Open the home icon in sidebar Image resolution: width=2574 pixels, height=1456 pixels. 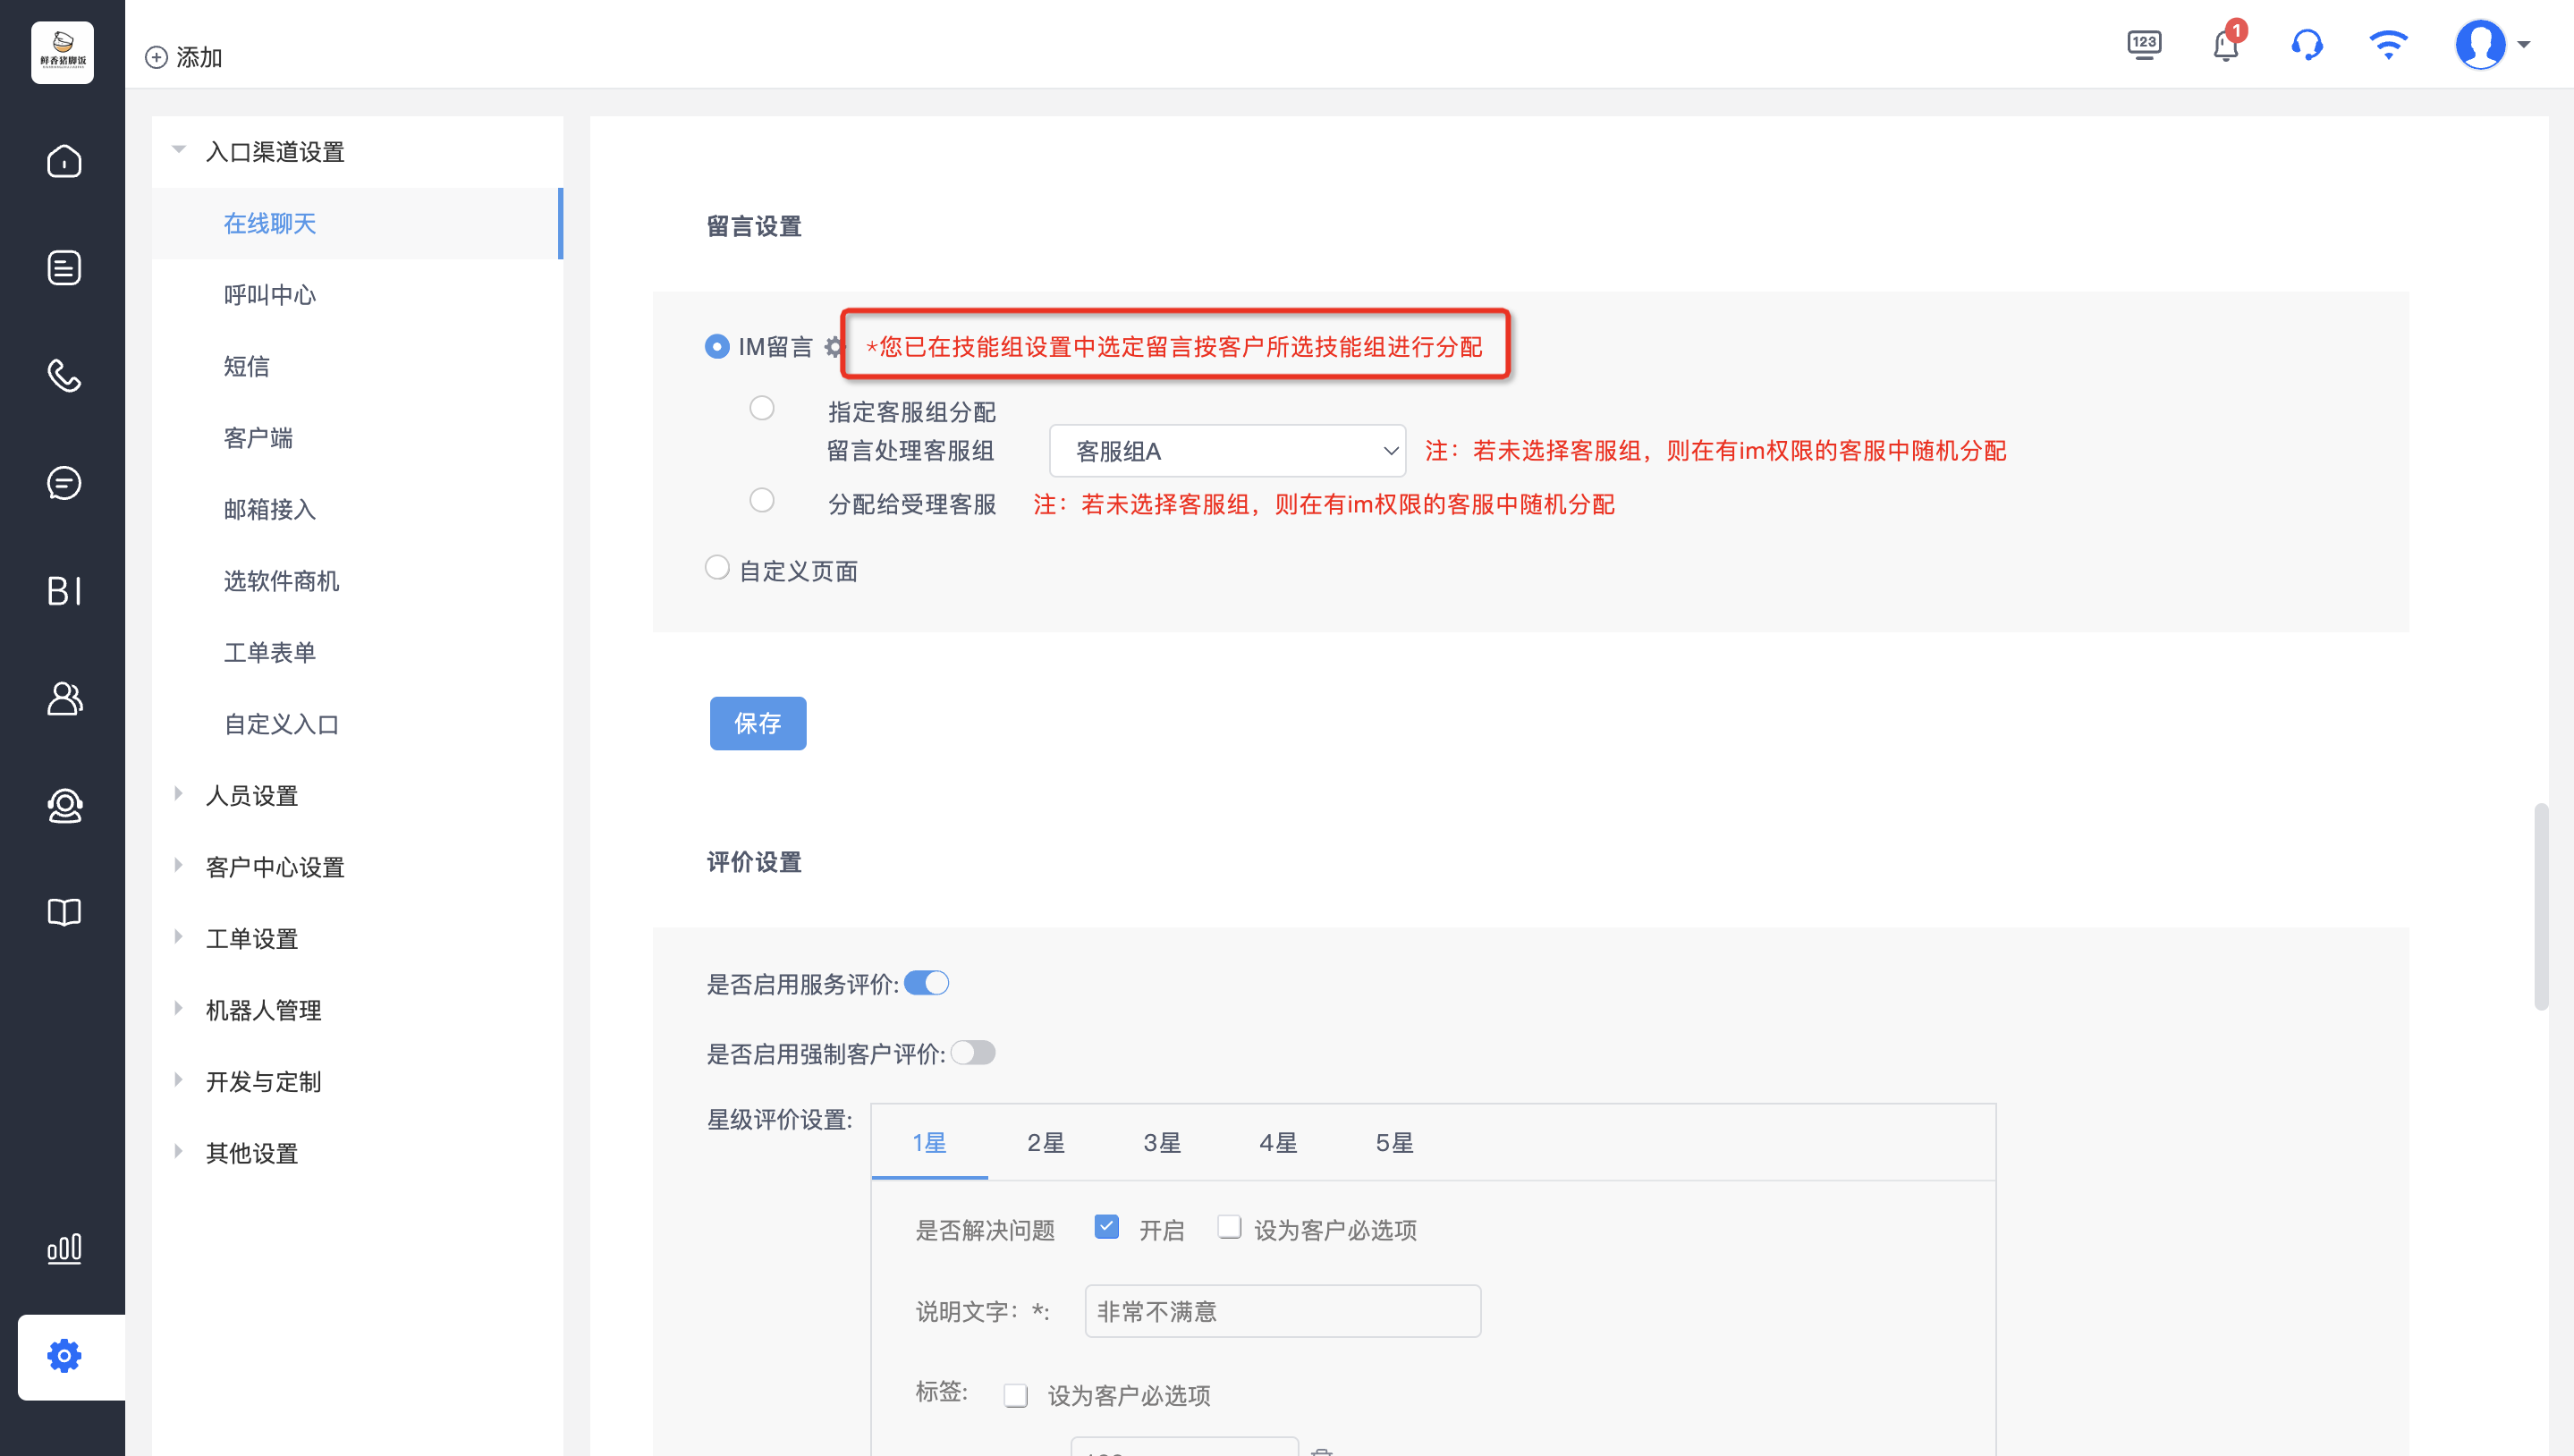pos(64,161)
